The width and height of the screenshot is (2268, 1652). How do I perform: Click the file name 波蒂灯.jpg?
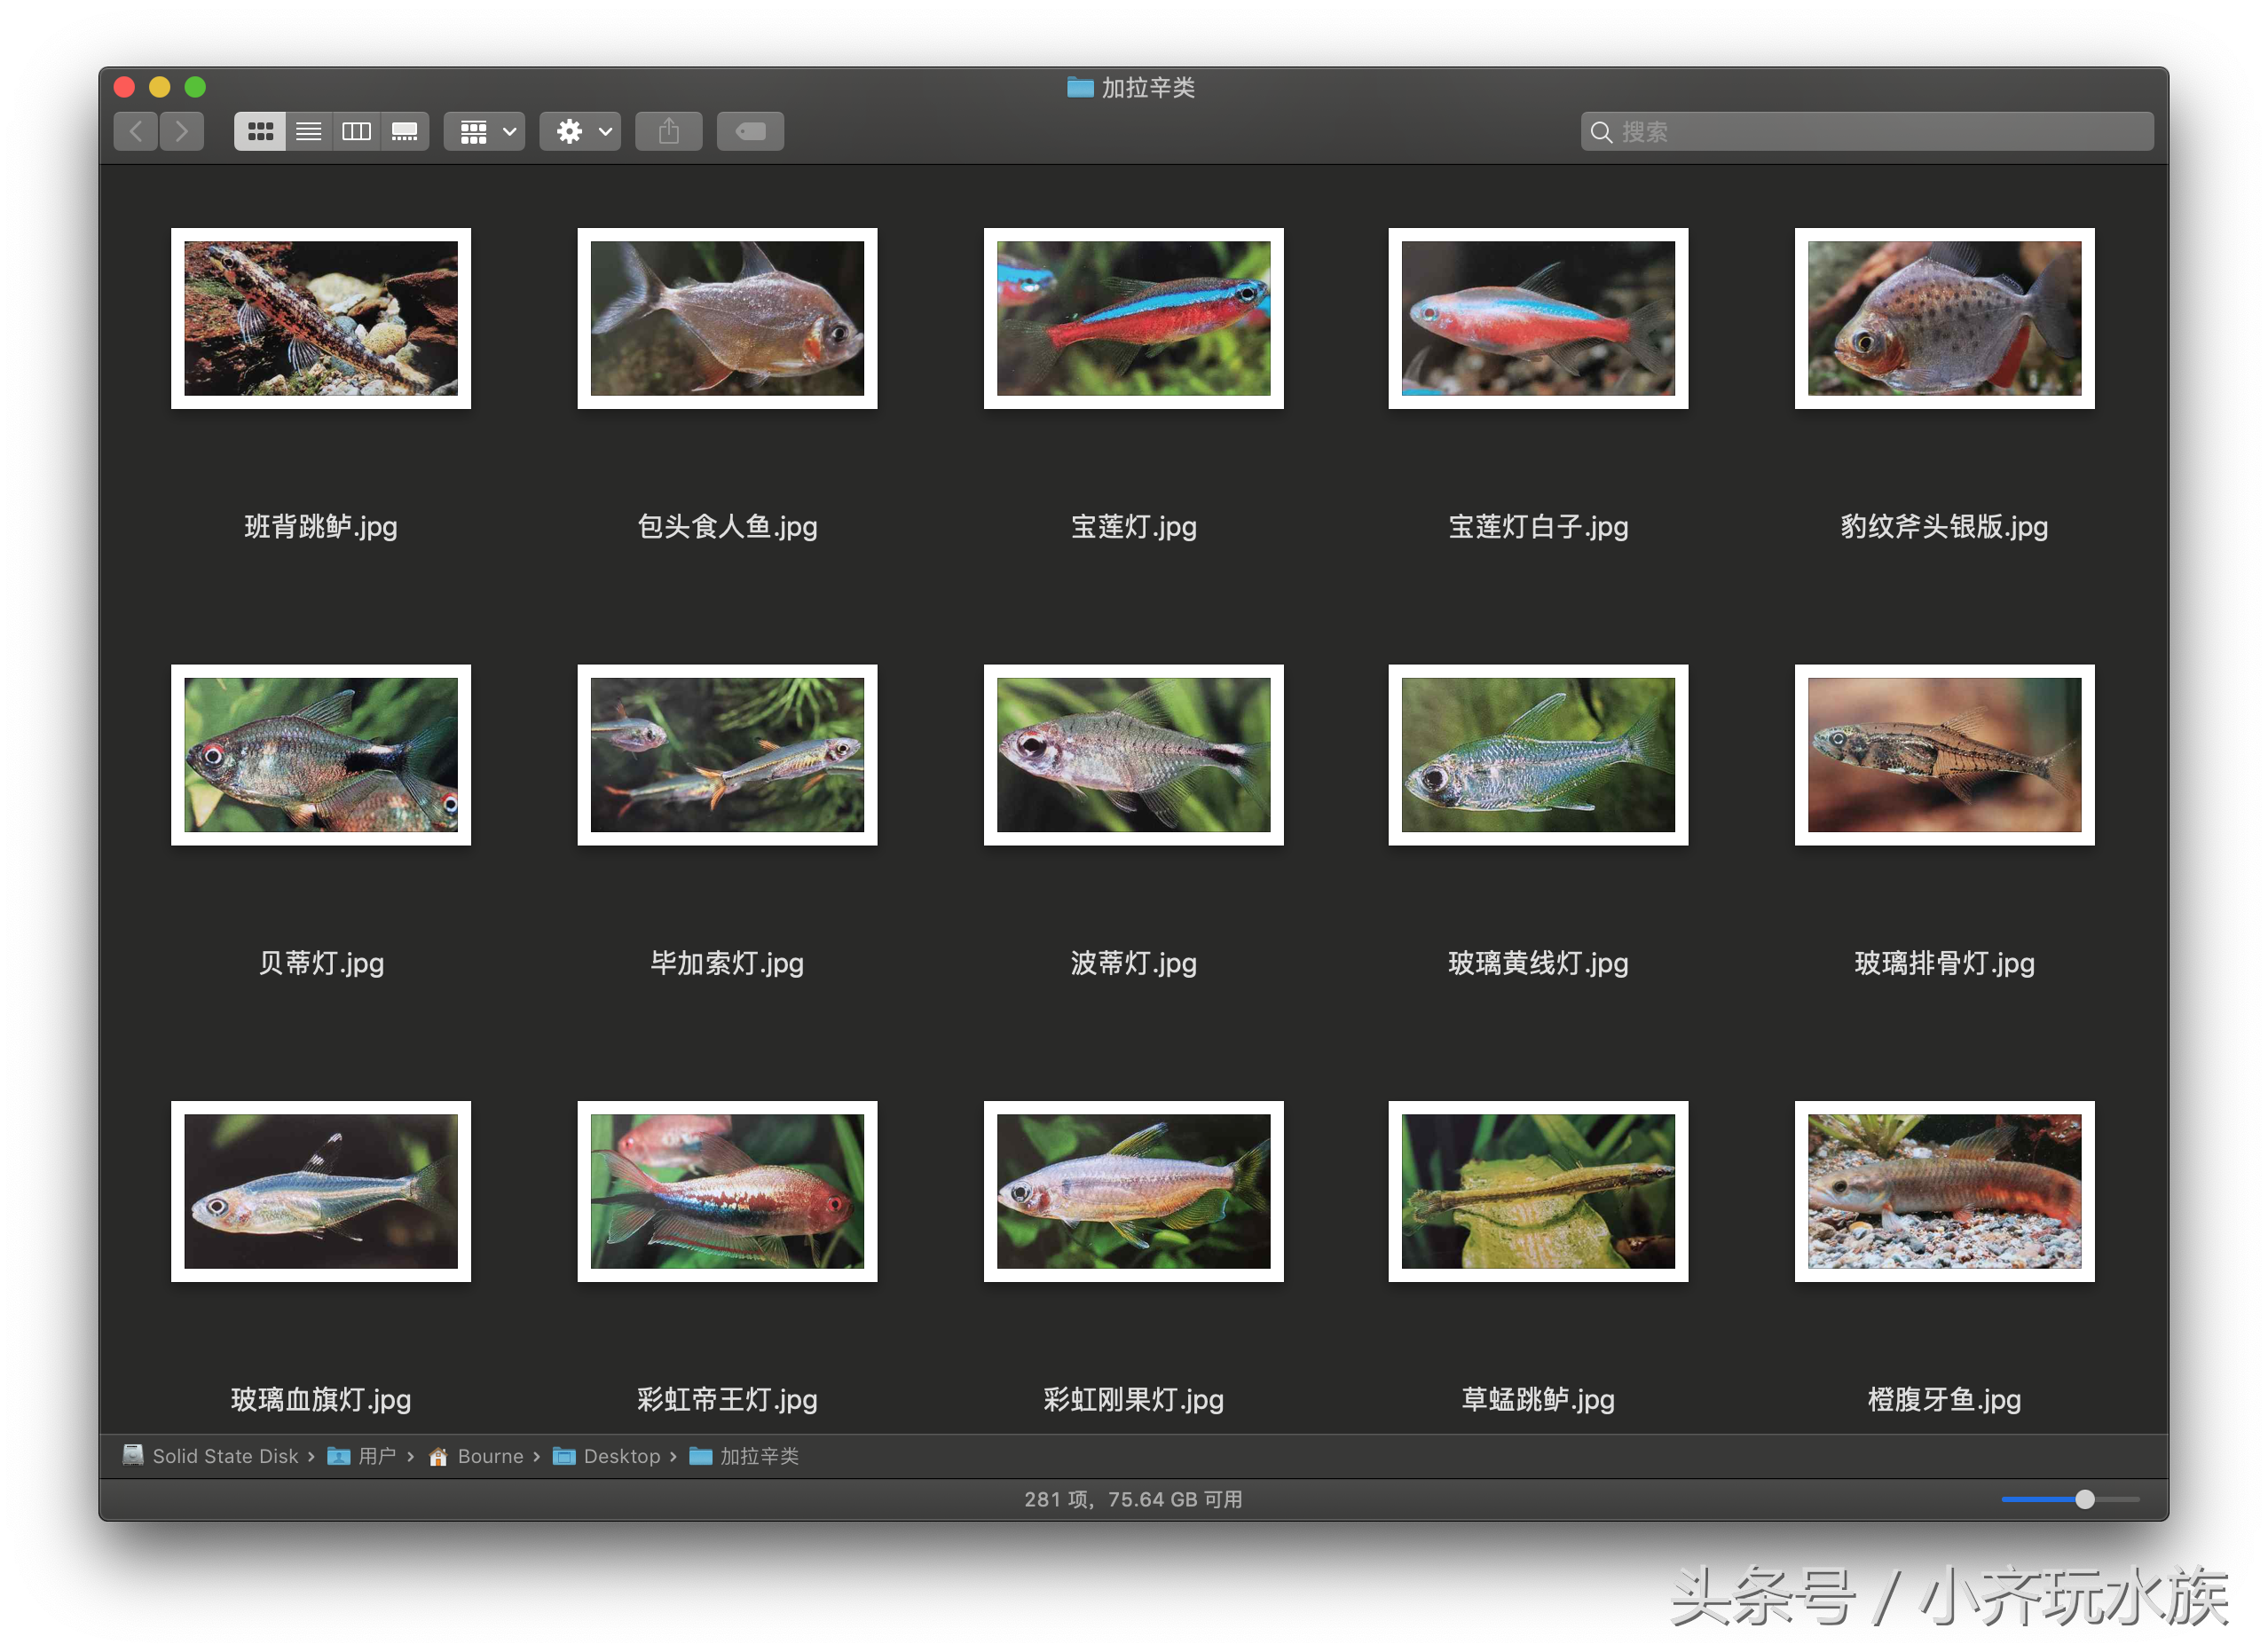[1134, 963]
